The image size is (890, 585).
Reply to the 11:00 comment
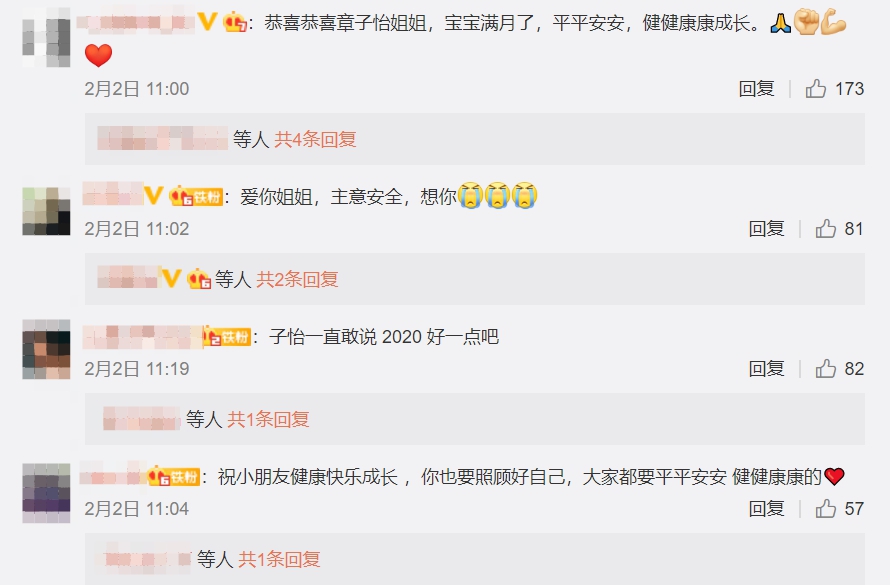756,89
